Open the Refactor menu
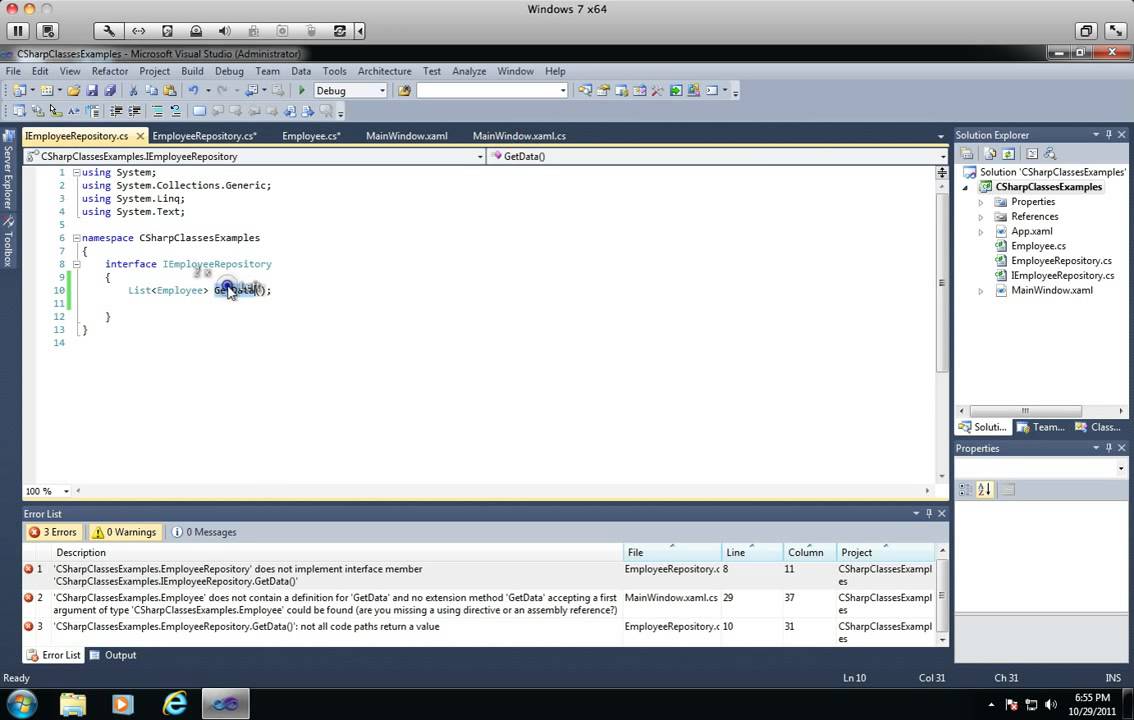The height and width of the screenshot is (720, 1134). 109,71
